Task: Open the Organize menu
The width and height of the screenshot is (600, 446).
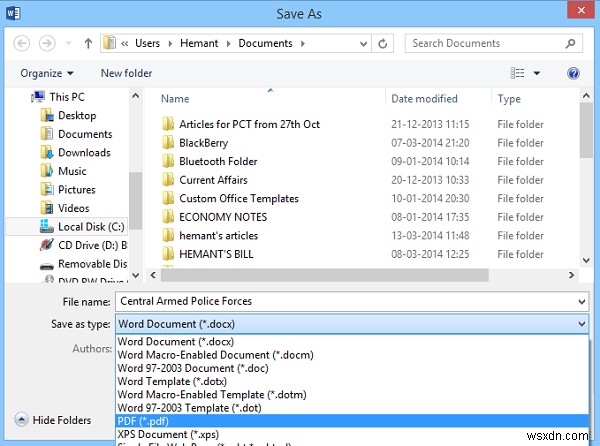Action: (47, 73)
